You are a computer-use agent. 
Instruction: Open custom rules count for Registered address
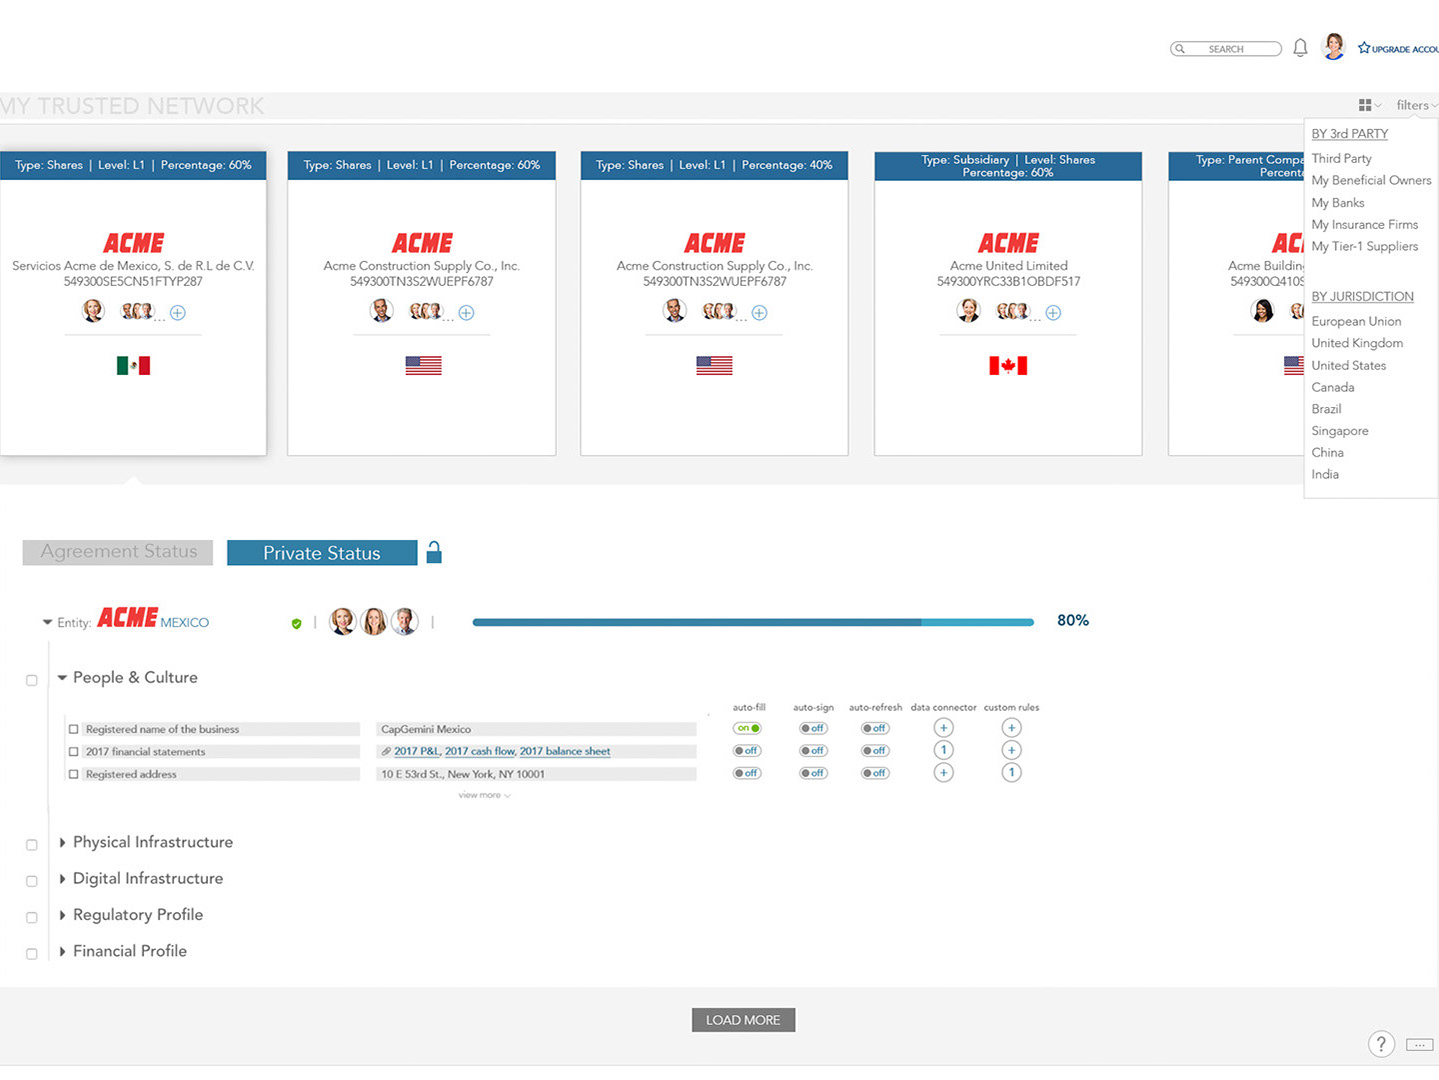(1011, 772)
